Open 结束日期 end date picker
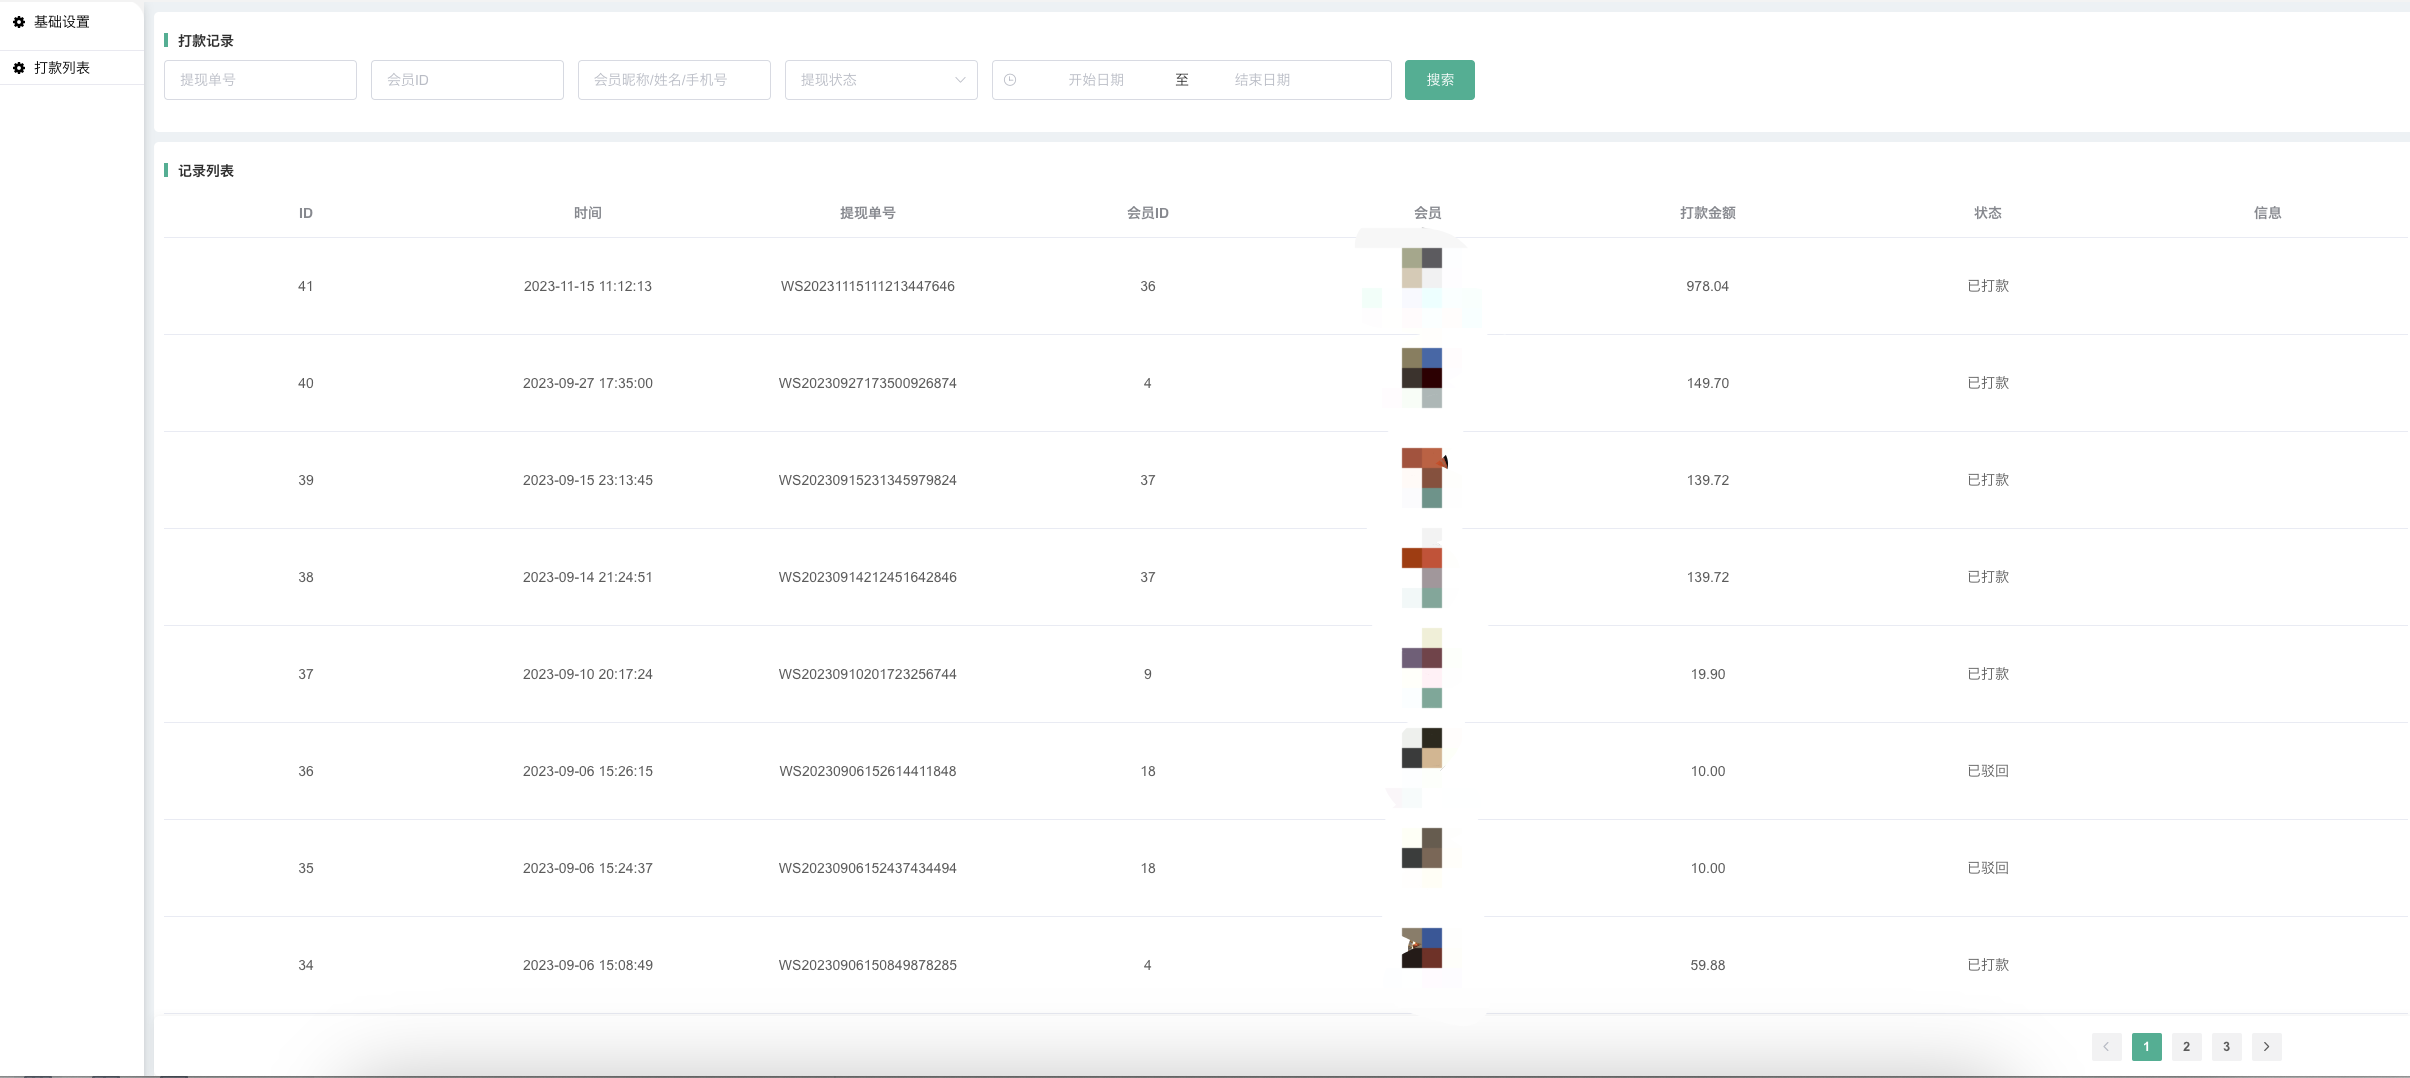Image resolution: width=2410 pixels, height=1078 pixels. coord(1262,80)
